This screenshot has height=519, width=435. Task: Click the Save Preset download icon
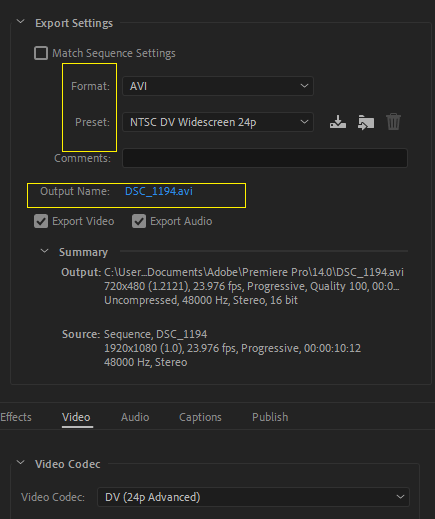coord(338,122)
